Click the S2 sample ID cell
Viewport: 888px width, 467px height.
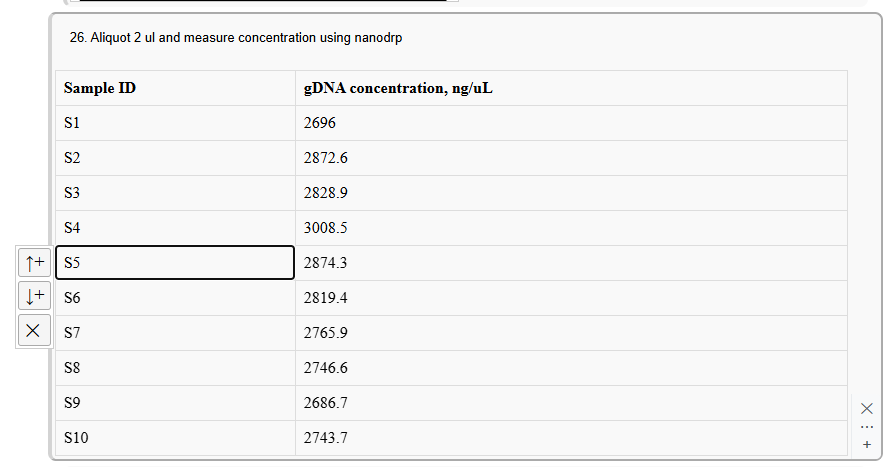point(175,158)
